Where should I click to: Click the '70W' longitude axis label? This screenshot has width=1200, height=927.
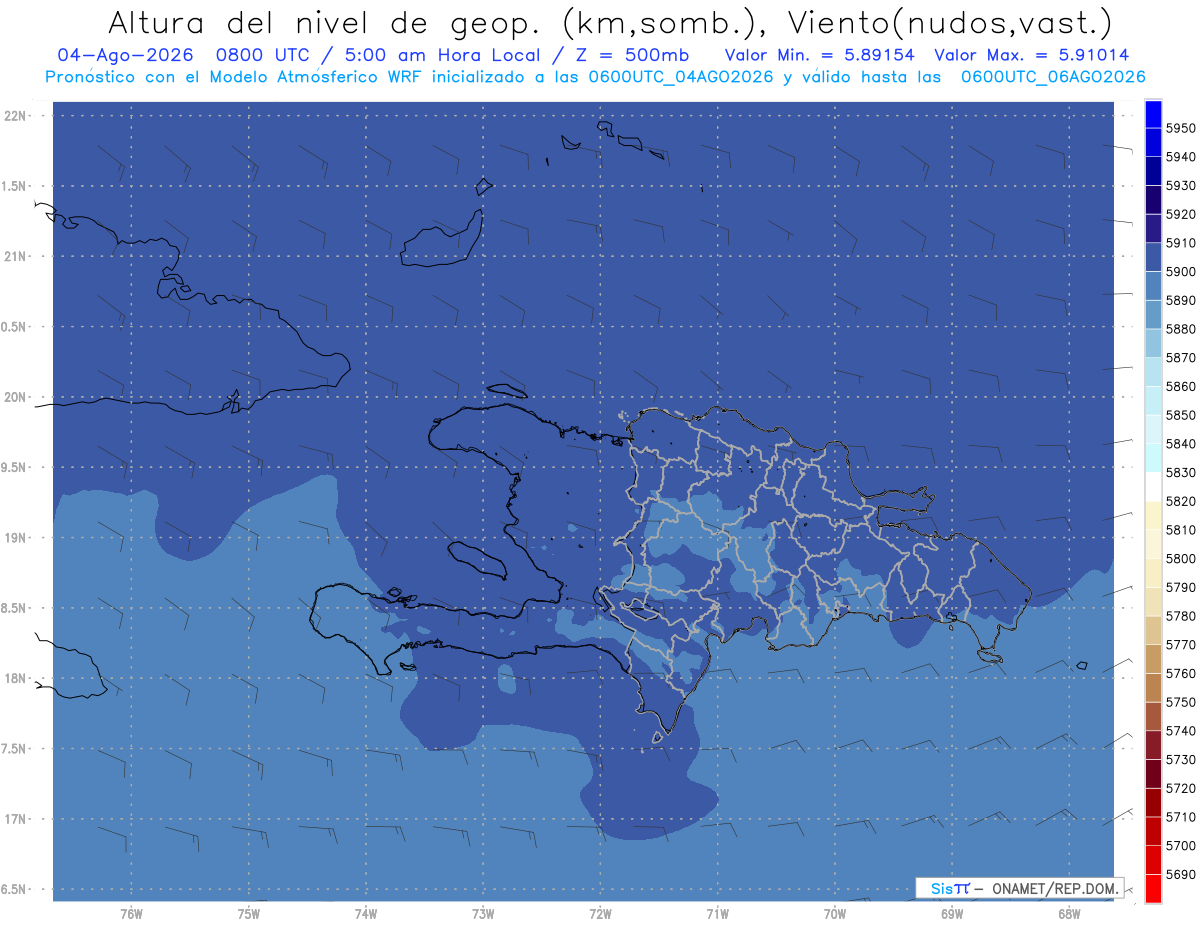835,914
